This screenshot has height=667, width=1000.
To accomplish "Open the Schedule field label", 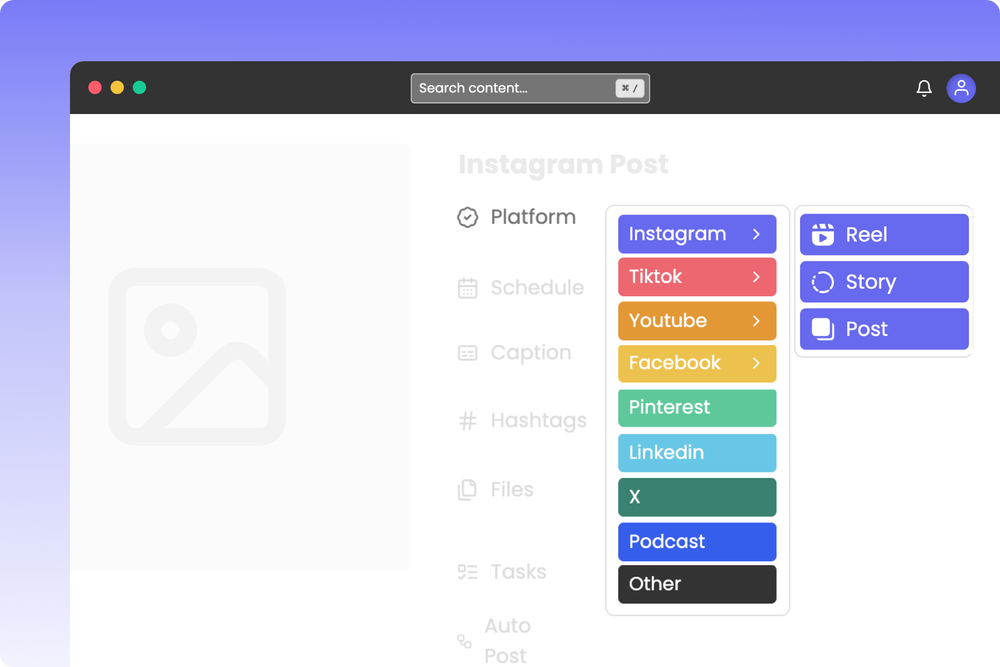I will [537, 288].
